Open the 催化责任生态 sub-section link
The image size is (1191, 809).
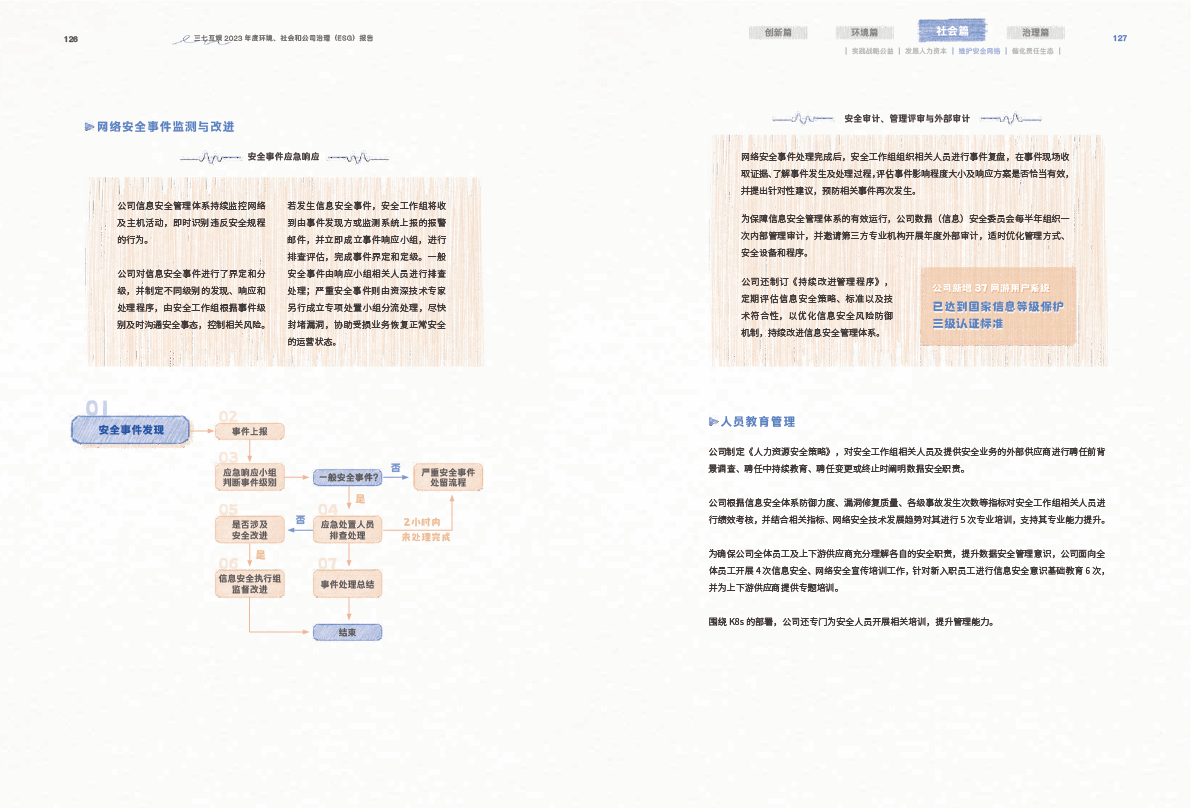point(1033,50)
